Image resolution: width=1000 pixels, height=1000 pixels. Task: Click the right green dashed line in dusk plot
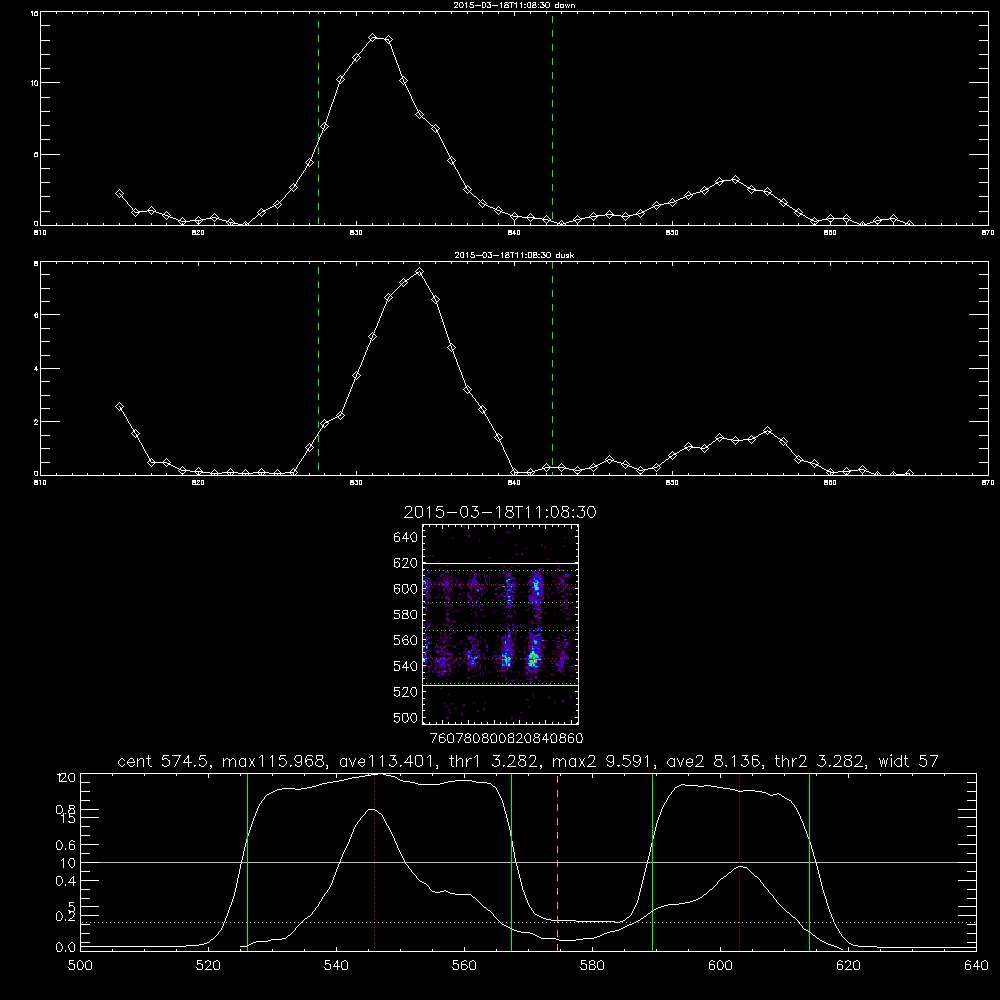coord(552,369)
